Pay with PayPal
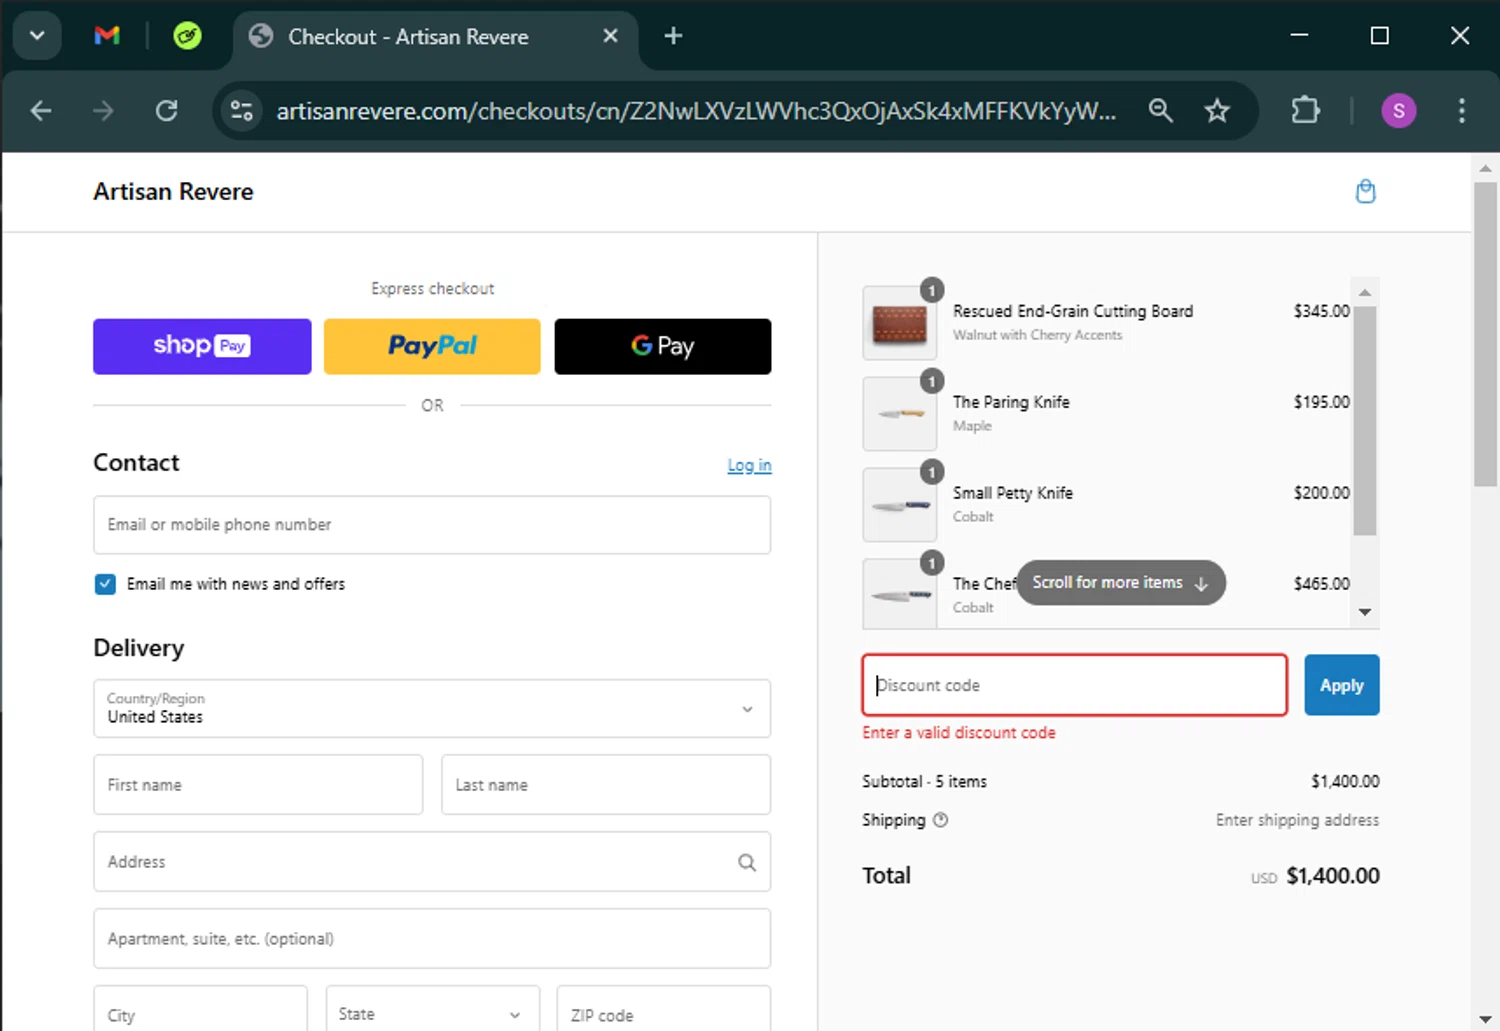The height and width of the screenshot is (1031, 1500). [432, 346]
